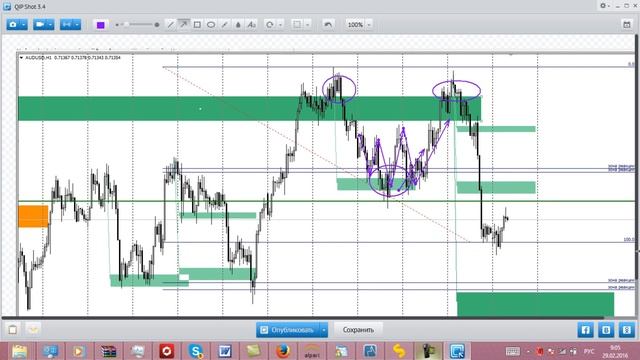Click the undo arrow button

point(328,25)
